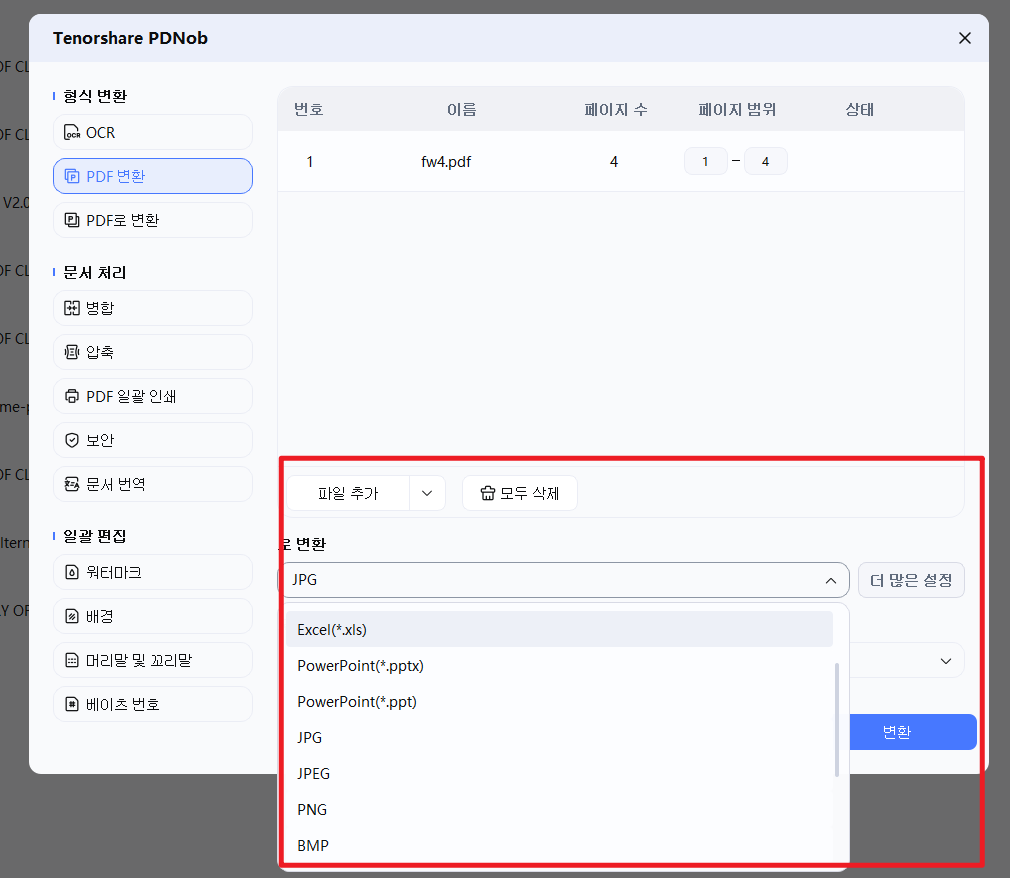The height and width of the screenshot is (878, 1010).
Task: Open 더 많은 설정 settings
Action: point(911,580)
